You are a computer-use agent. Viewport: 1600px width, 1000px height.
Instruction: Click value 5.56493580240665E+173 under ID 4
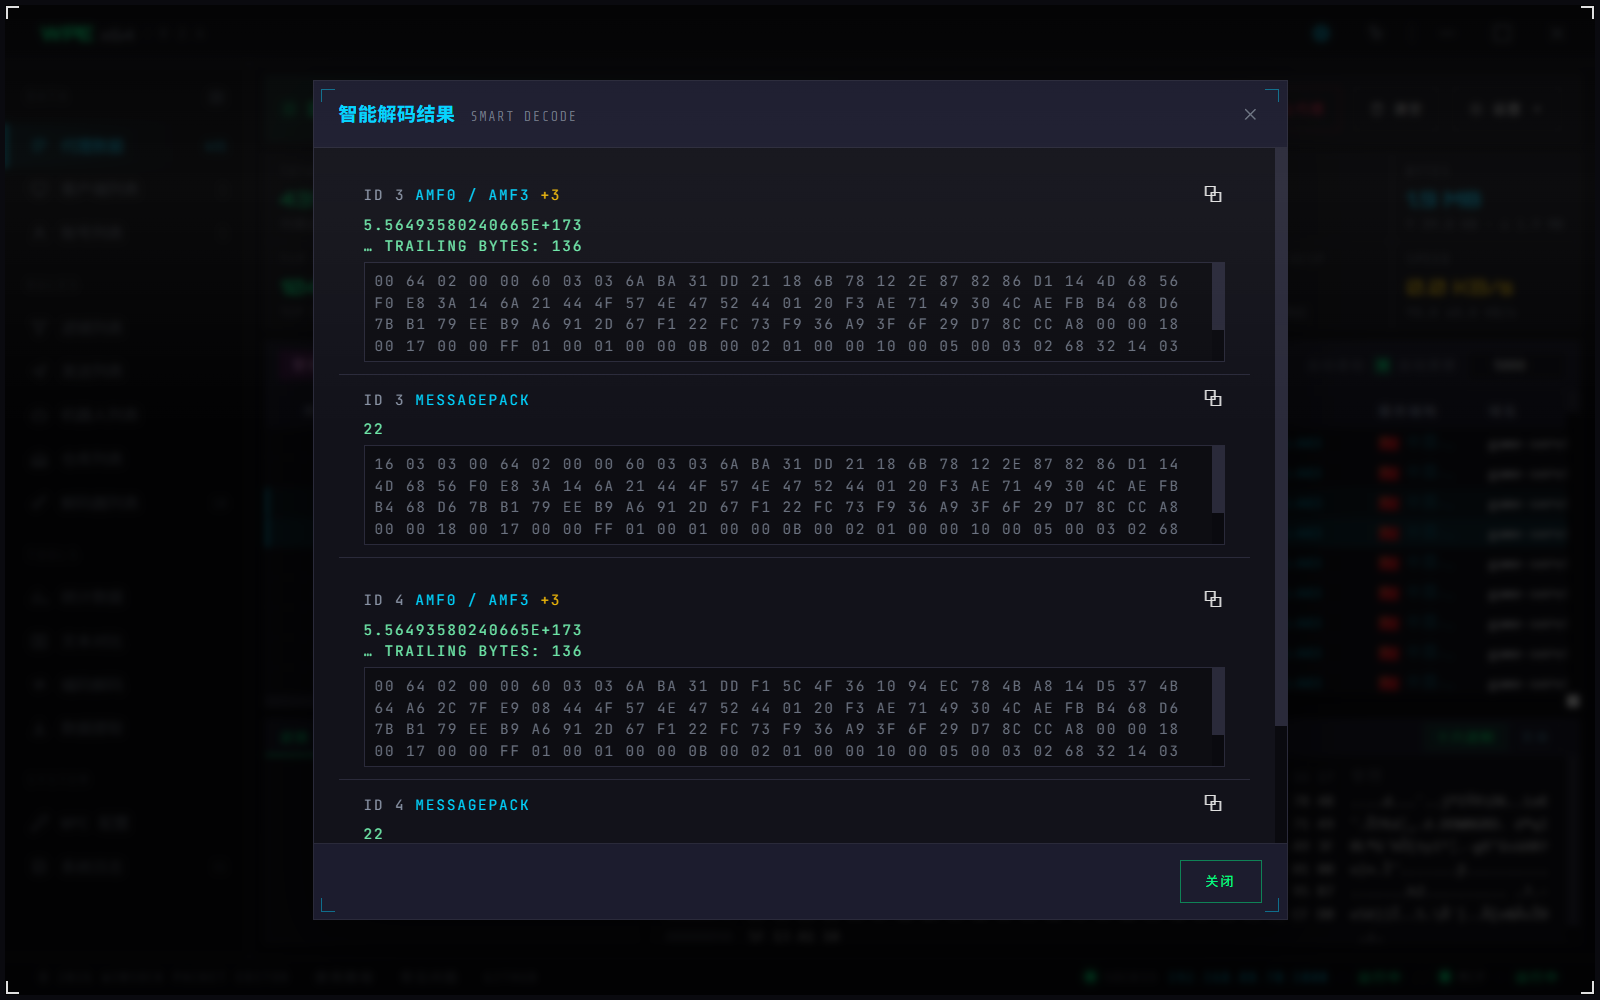tap(472, 630)
